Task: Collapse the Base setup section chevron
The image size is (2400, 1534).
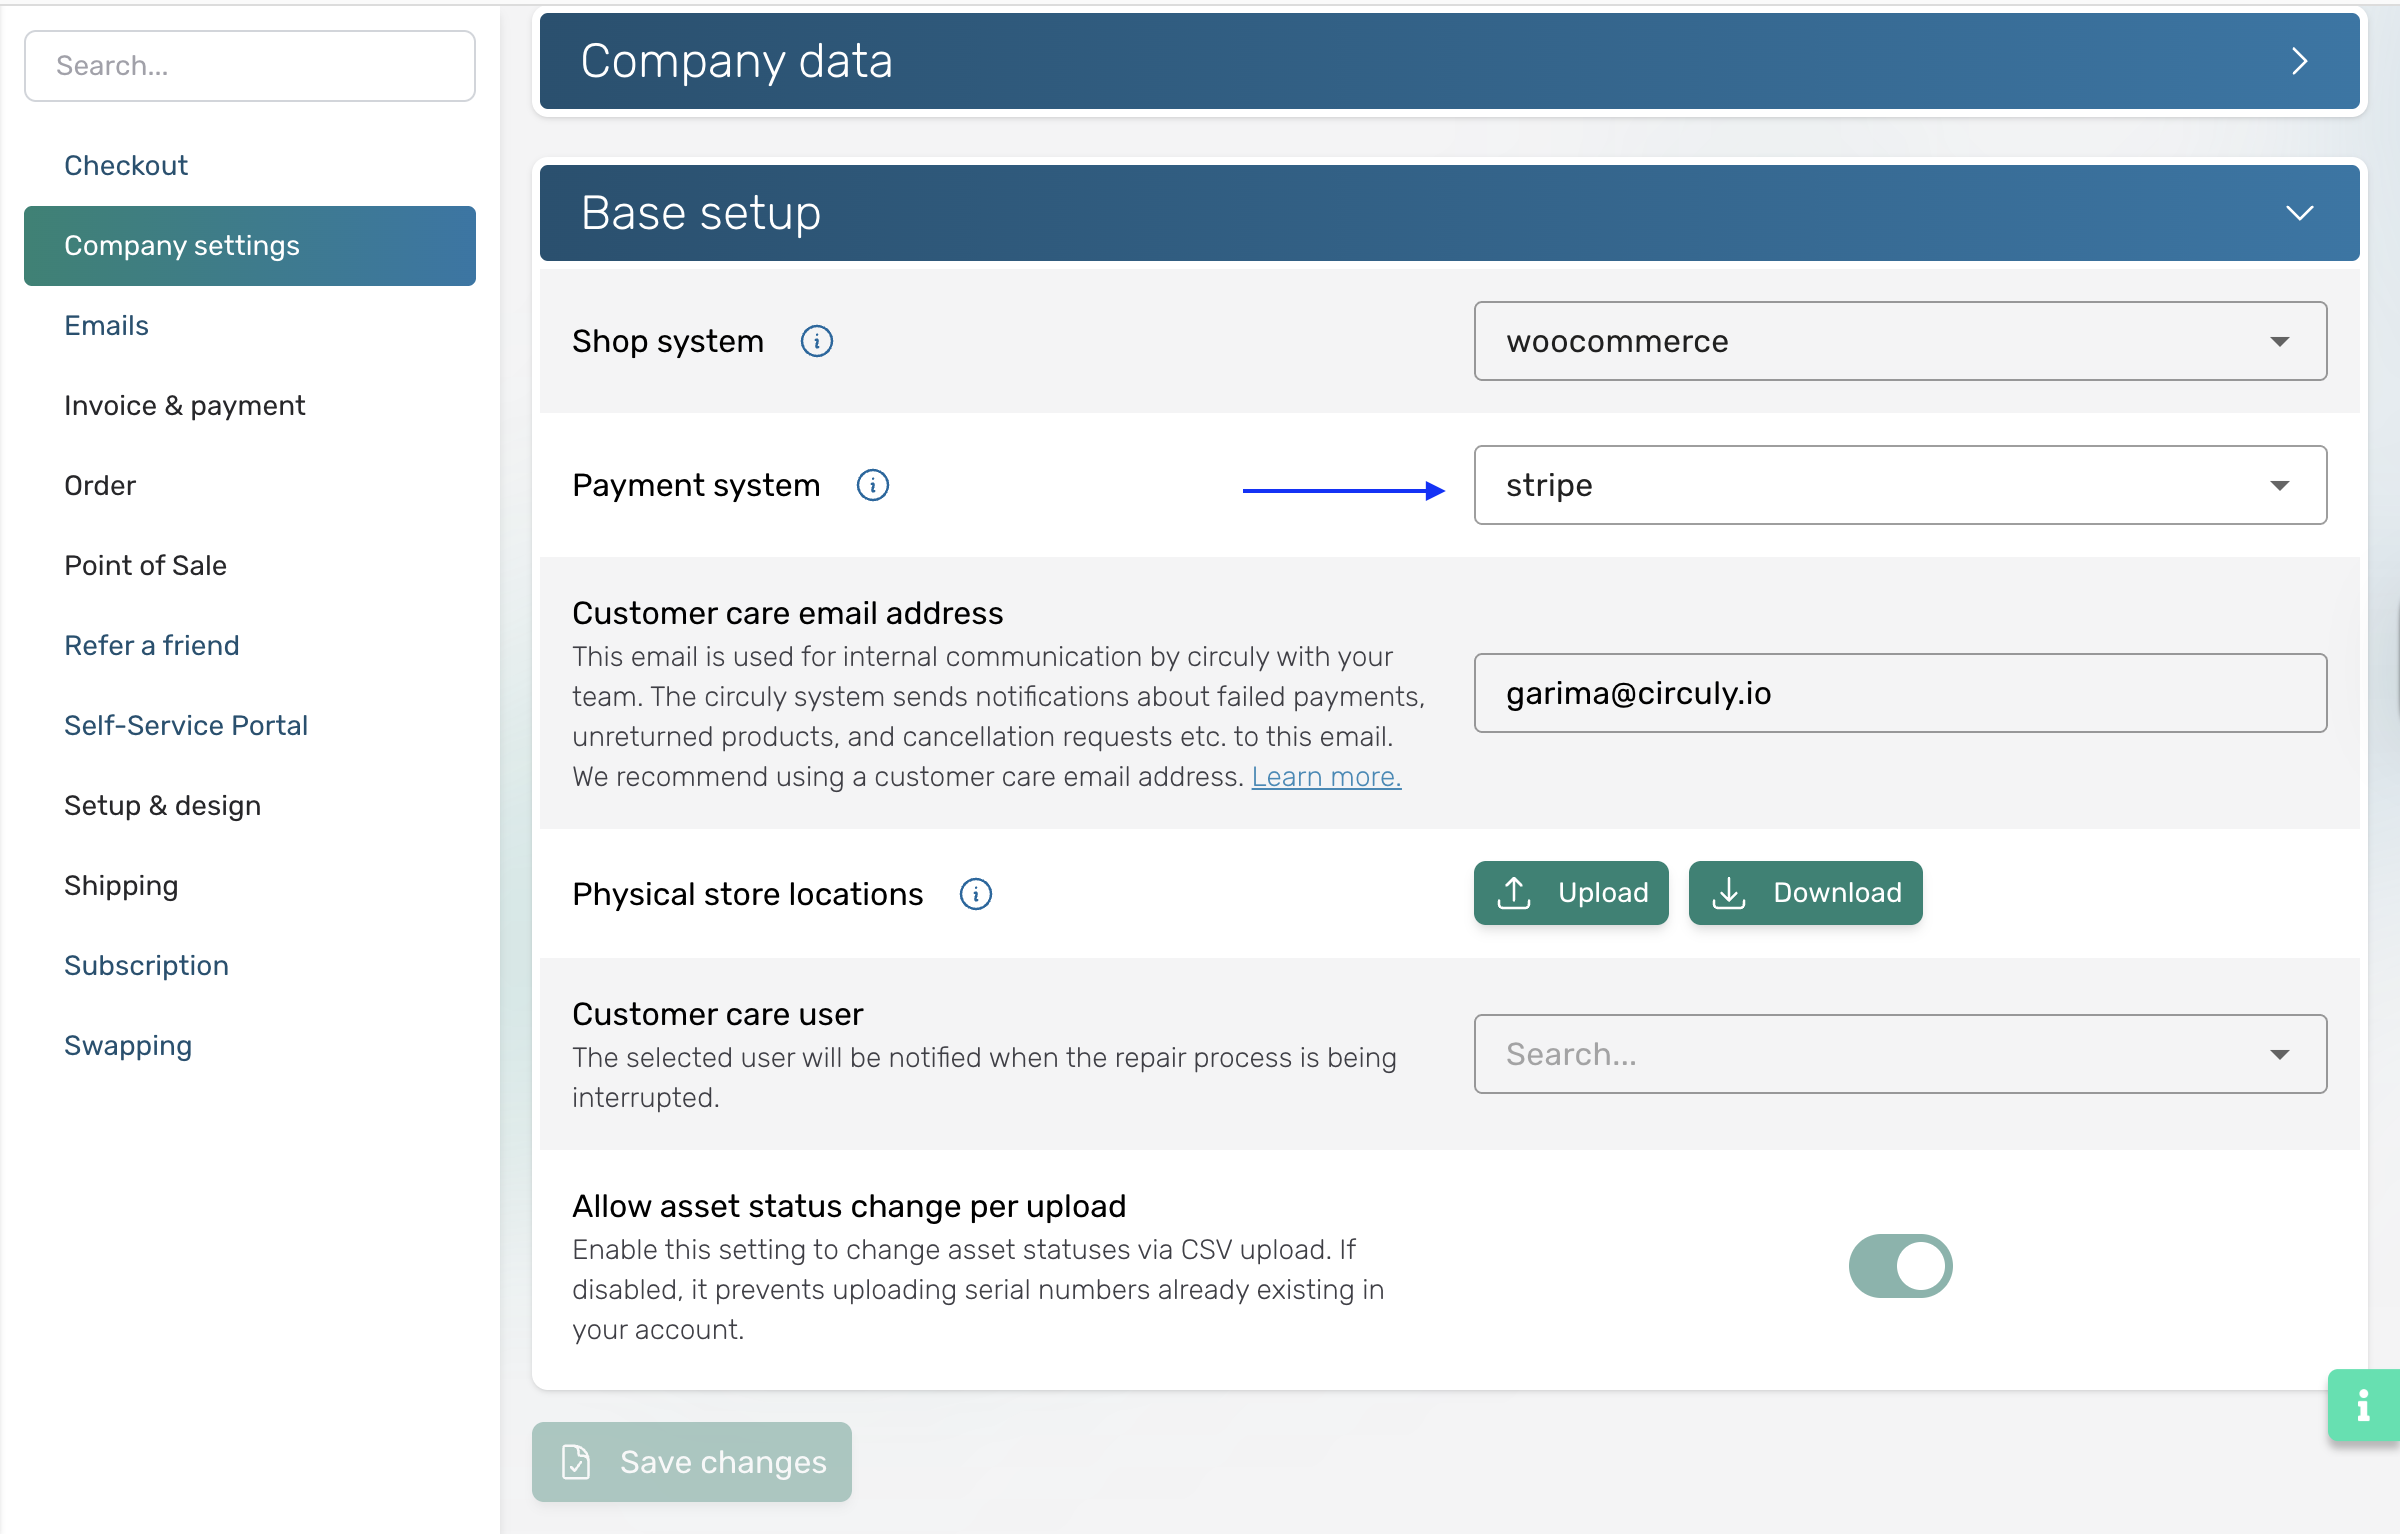Action: tap(2299, 213)
